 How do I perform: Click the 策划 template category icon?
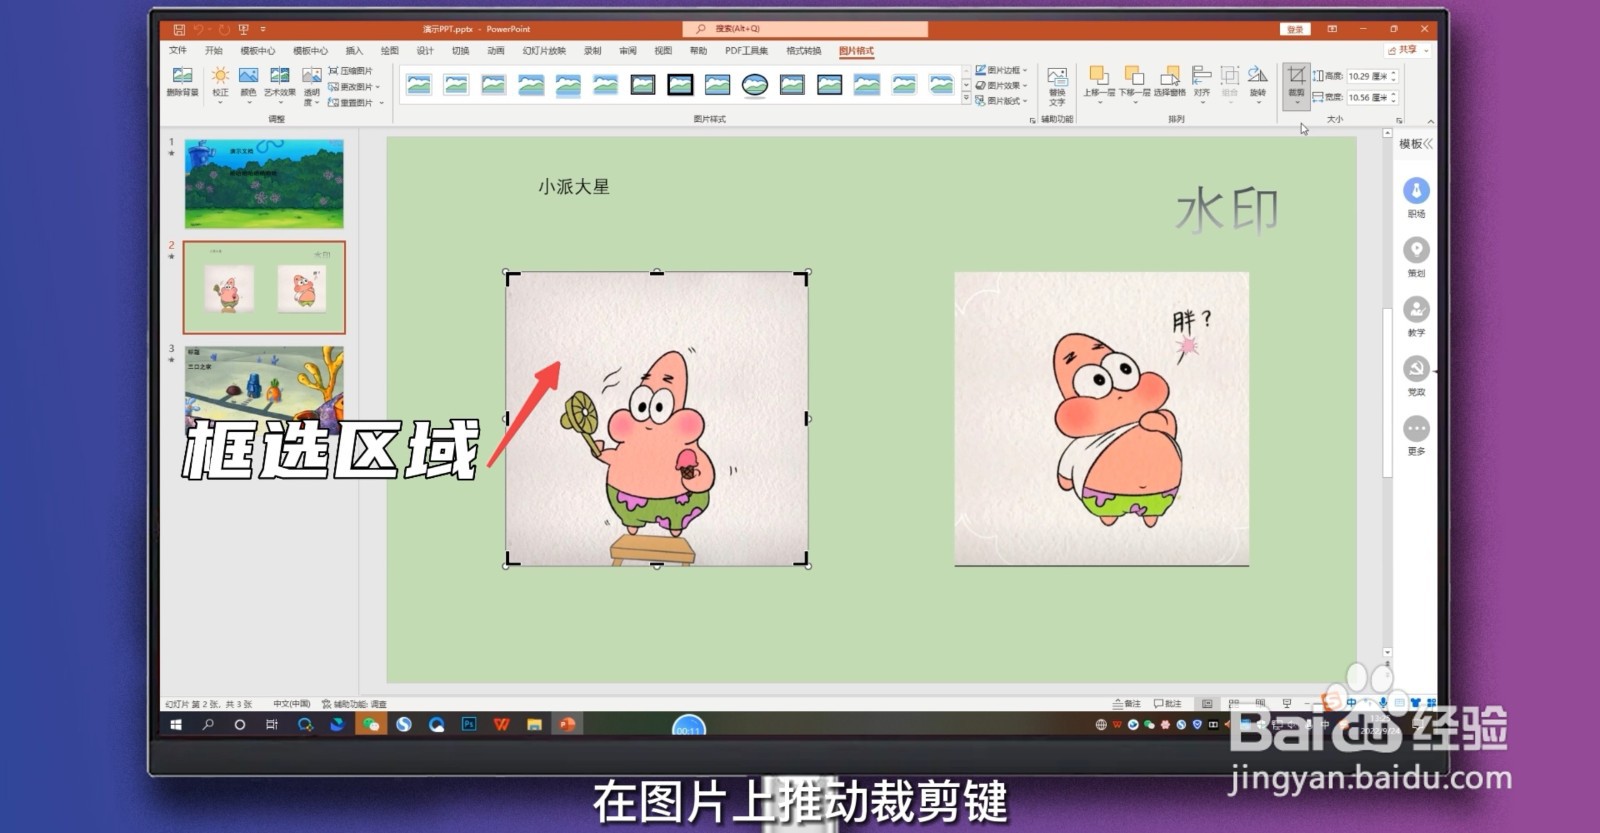tap(1416, 250)
